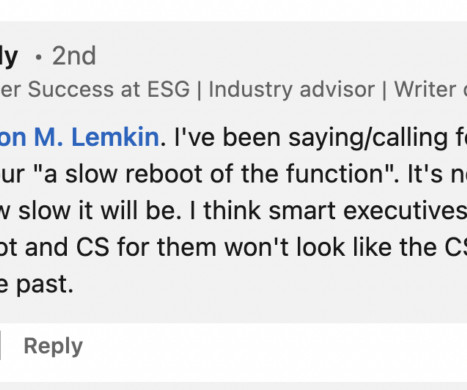Click the word "Lemkin" in blue mention
This screenshot has height=390, width=467.
coord(115,137)
